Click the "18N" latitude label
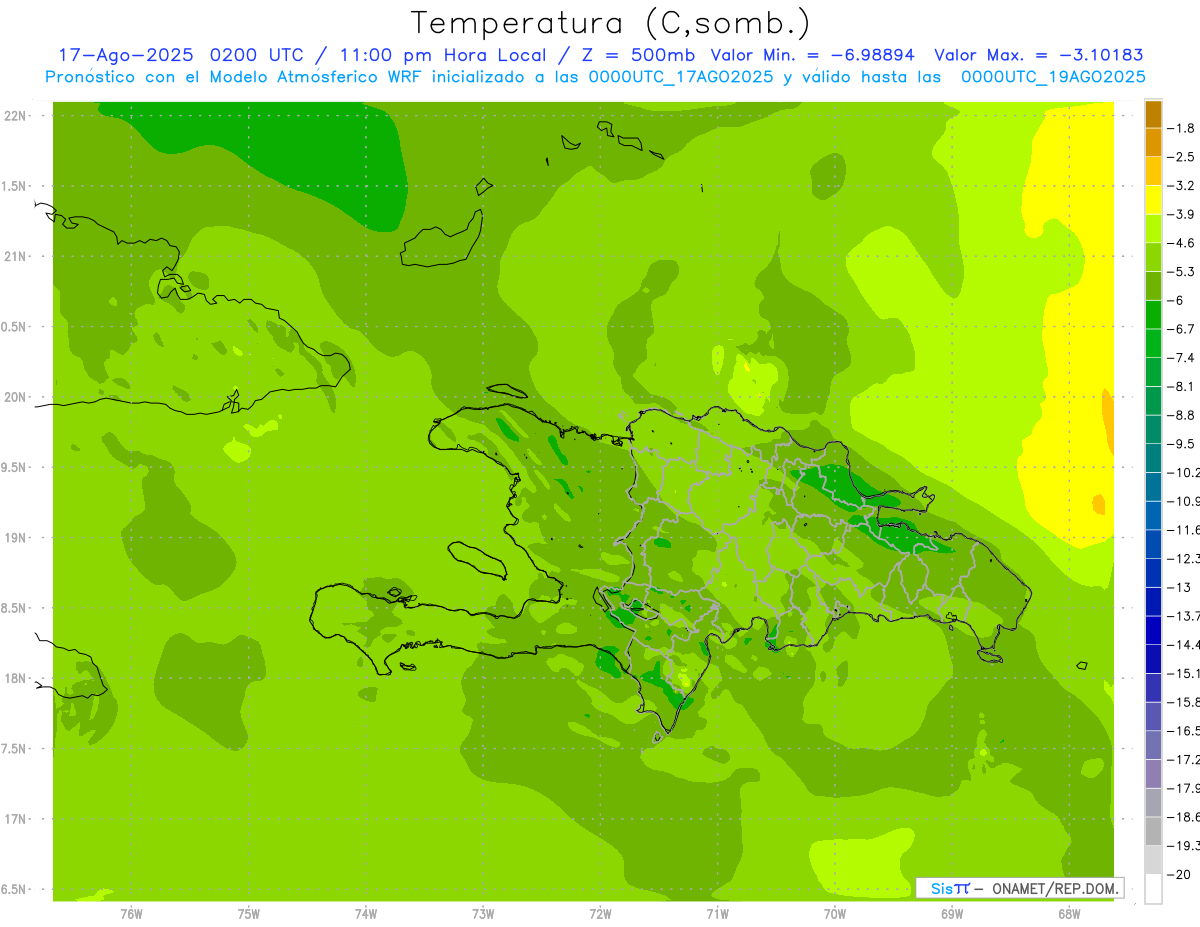This screenshot has height=927, width=1200. pos(17,679)
